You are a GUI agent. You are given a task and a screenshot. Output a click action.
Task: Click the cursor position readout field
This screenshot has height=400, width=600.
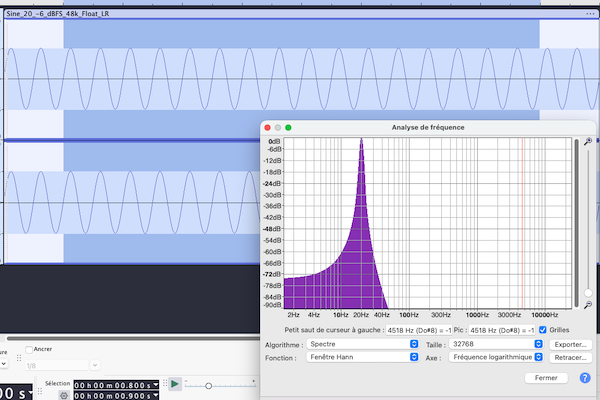[x=419, y=330]
